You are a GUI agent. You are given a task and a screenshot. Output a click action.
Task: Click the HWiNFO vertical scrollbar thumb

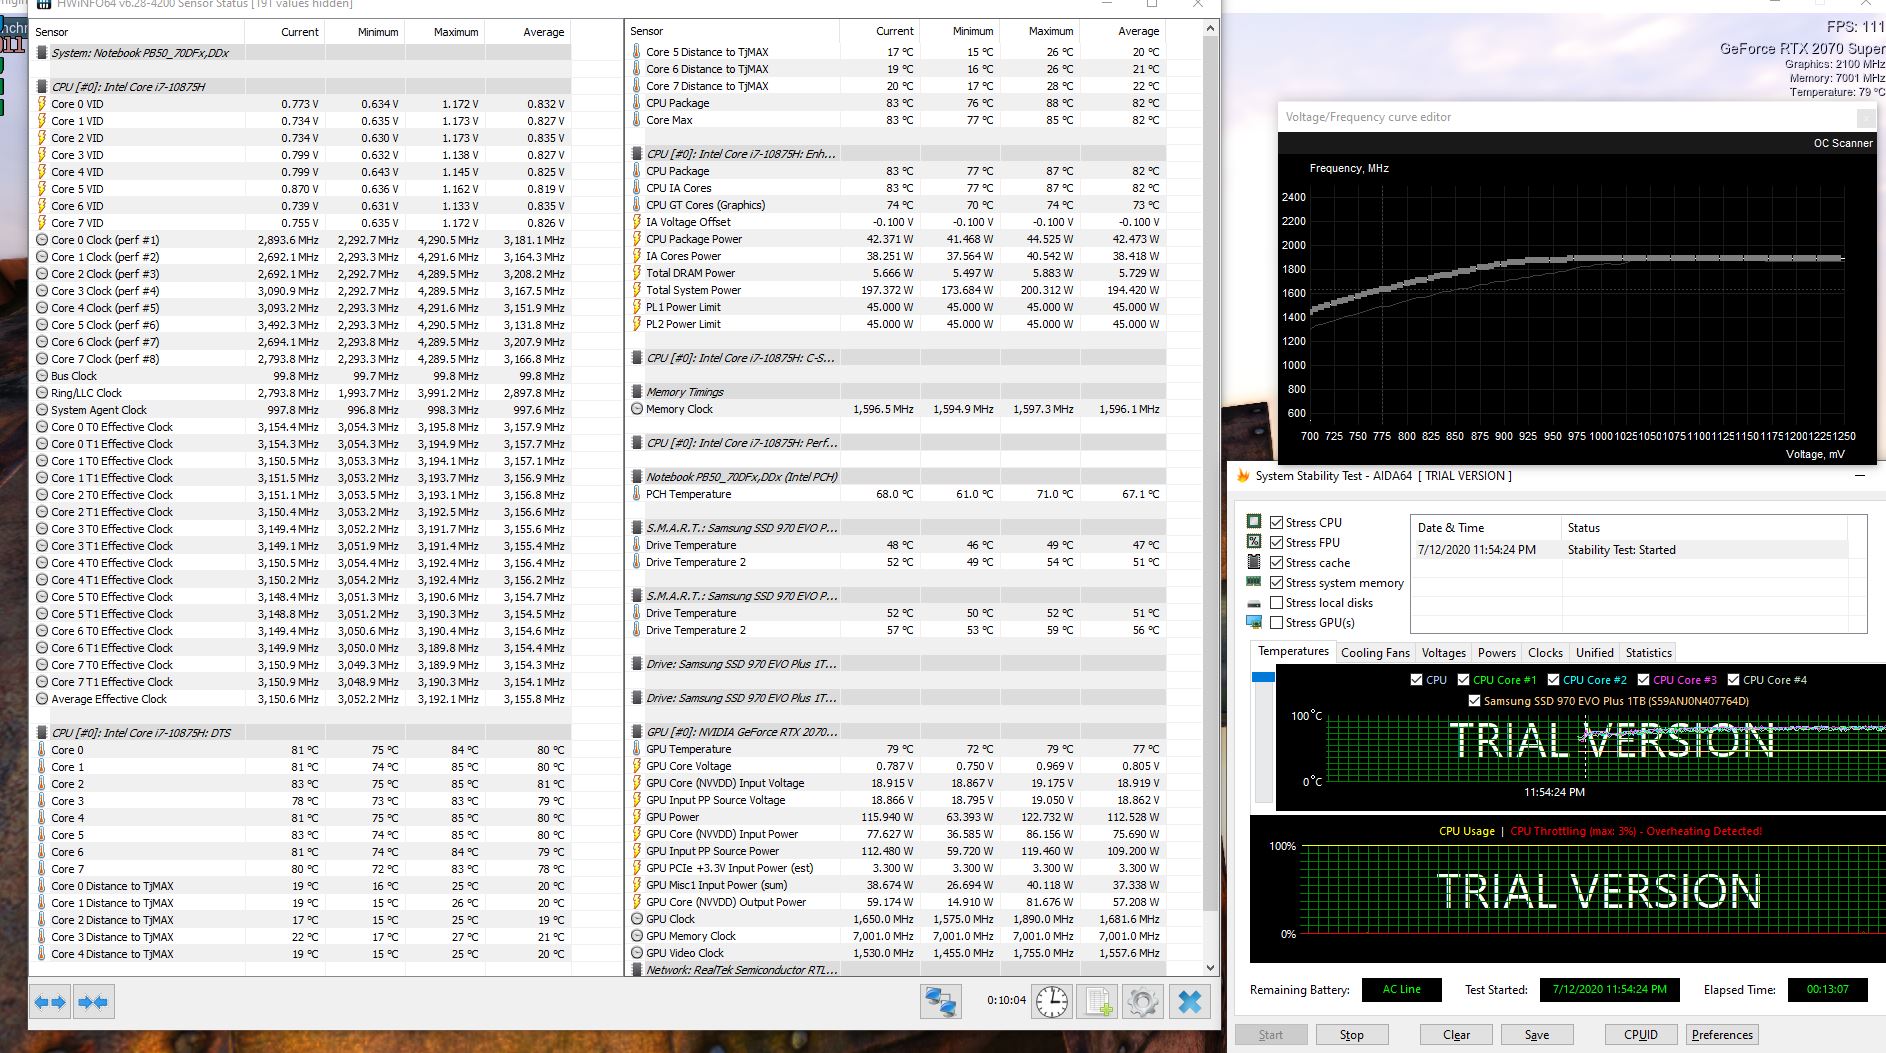coord(1211,475)
